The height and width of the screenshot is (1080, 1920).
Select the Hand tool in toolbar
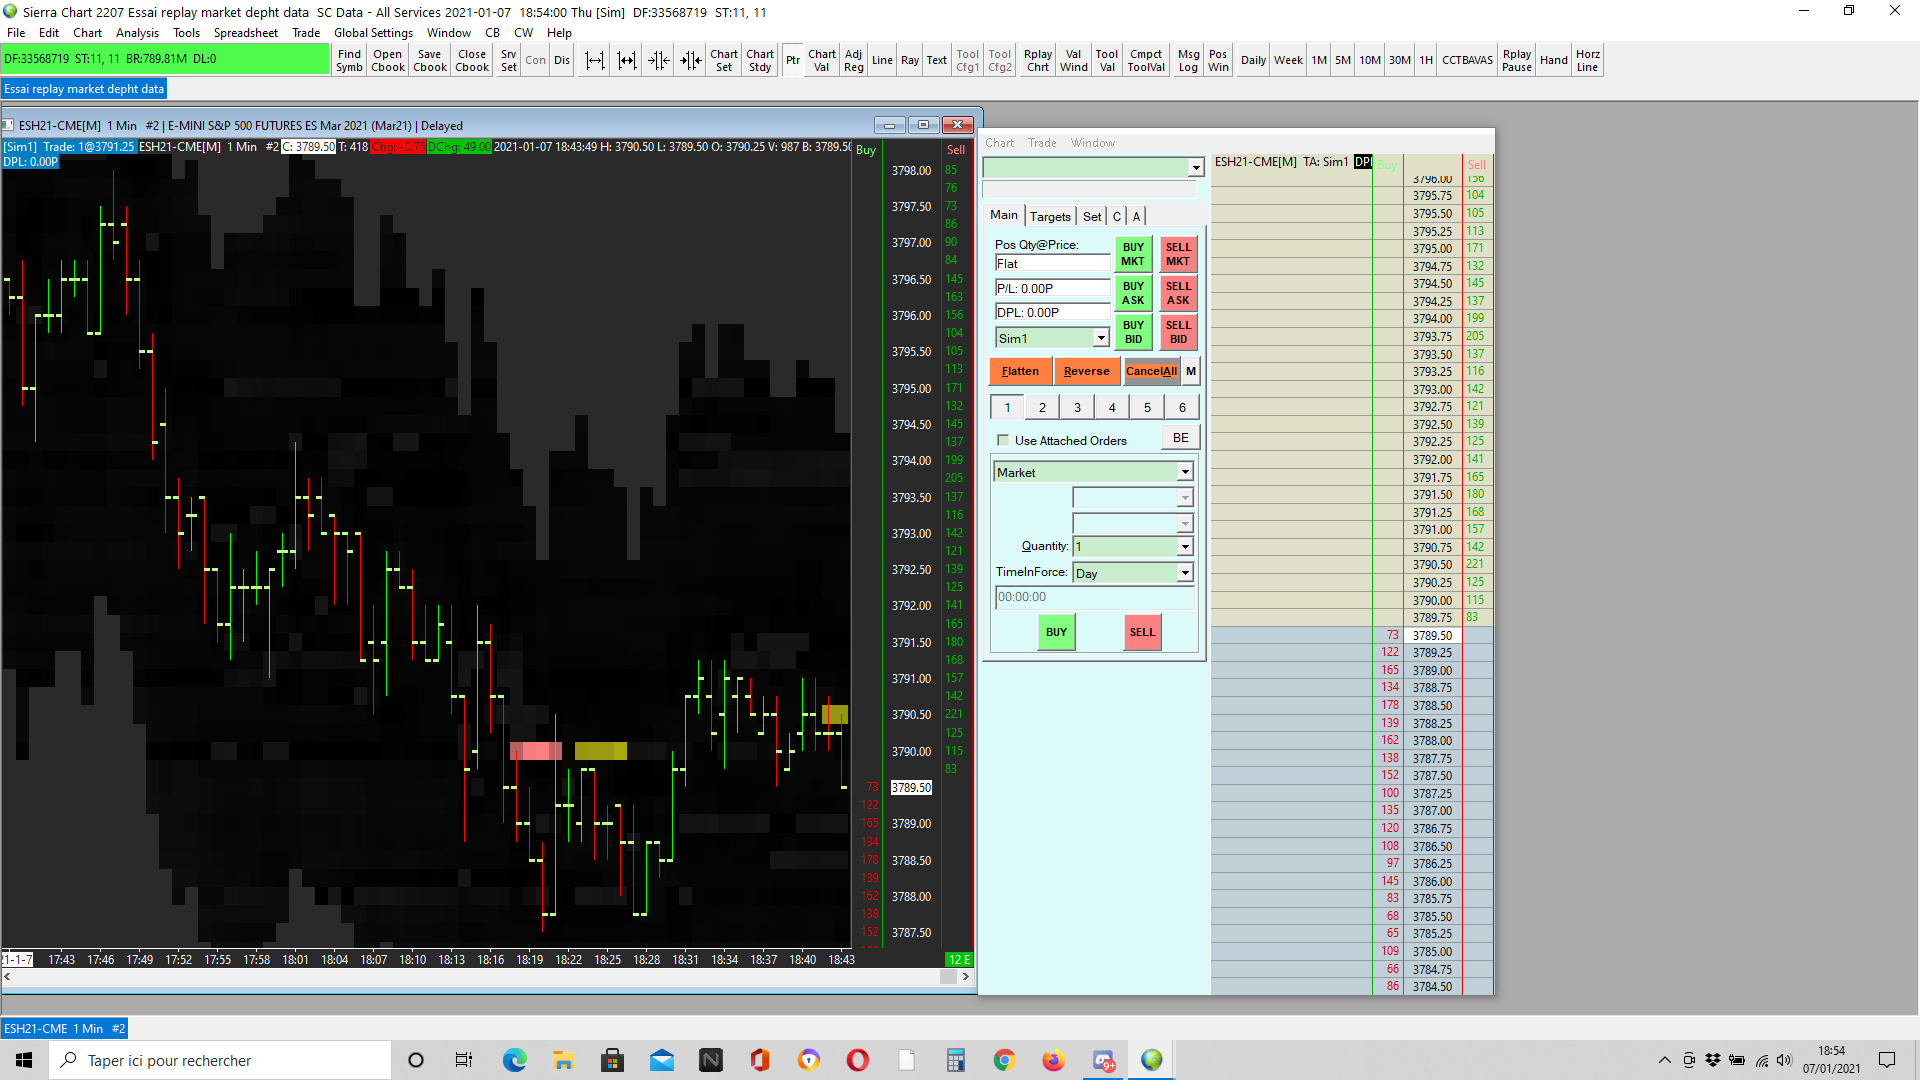(1553, 60)
